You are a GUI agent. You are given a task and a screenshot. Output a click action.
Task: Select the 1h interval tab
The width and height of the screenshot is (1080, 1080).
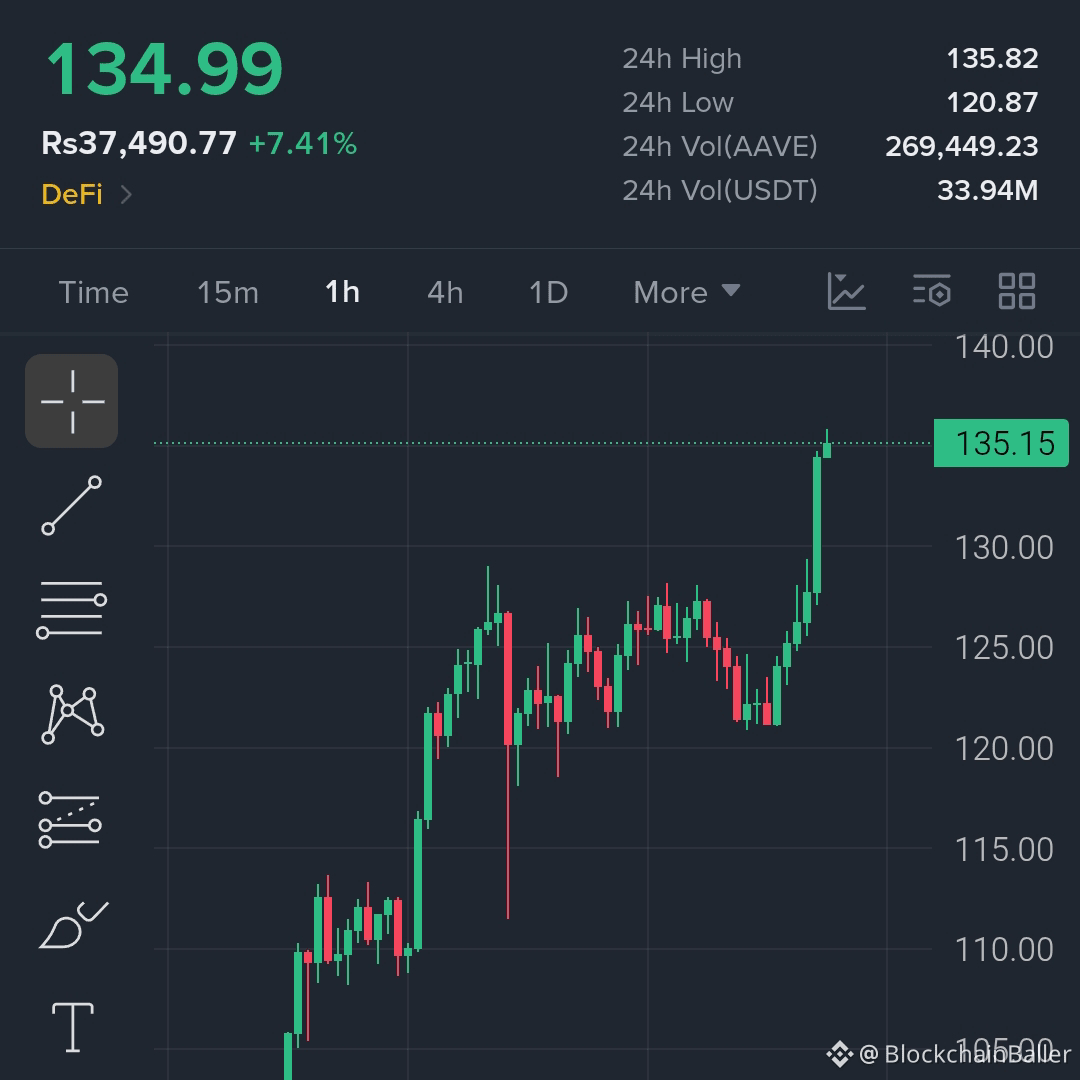342,292
